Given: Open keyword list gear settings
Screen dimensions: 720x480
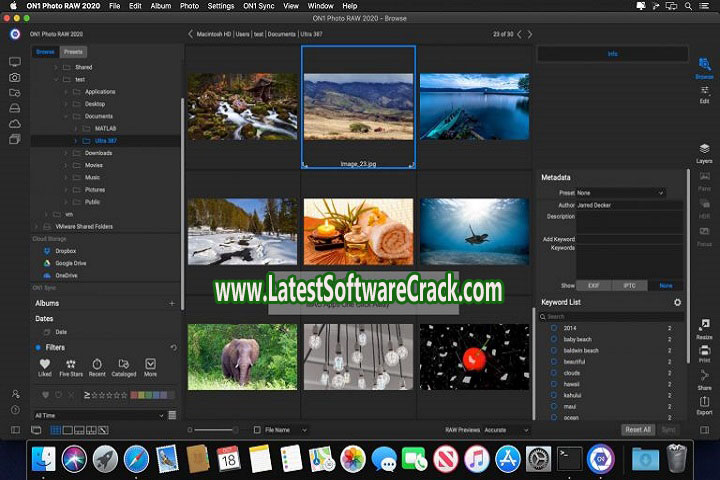Looking at the screenshot, I should tap(677, 302).
